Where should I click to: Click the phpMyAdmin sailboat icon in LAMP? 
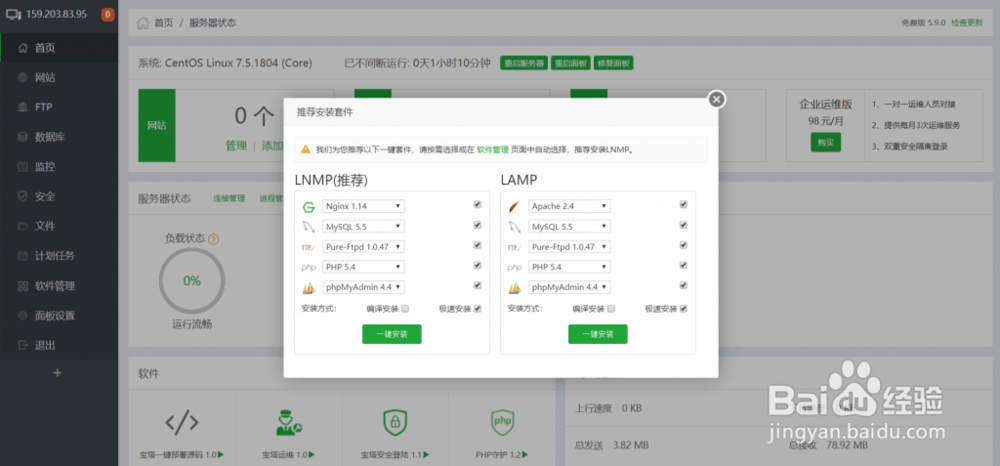[x=515, y=288]
